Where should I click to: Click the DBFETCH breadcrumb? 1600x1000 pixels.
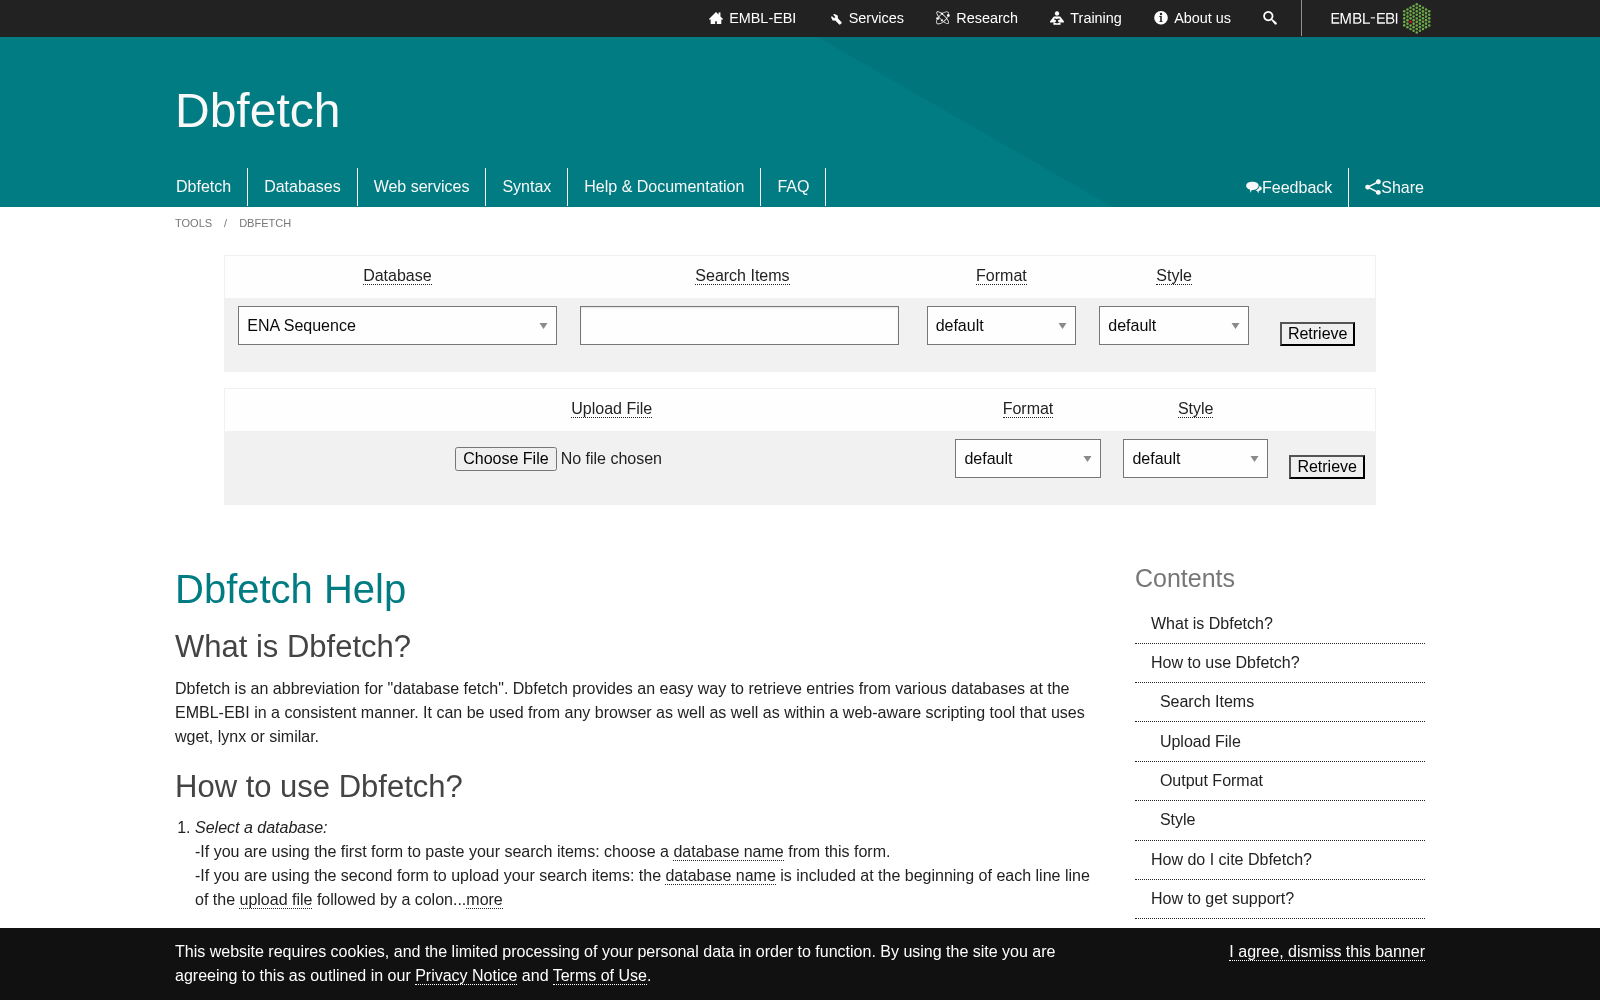coord(265,223)
